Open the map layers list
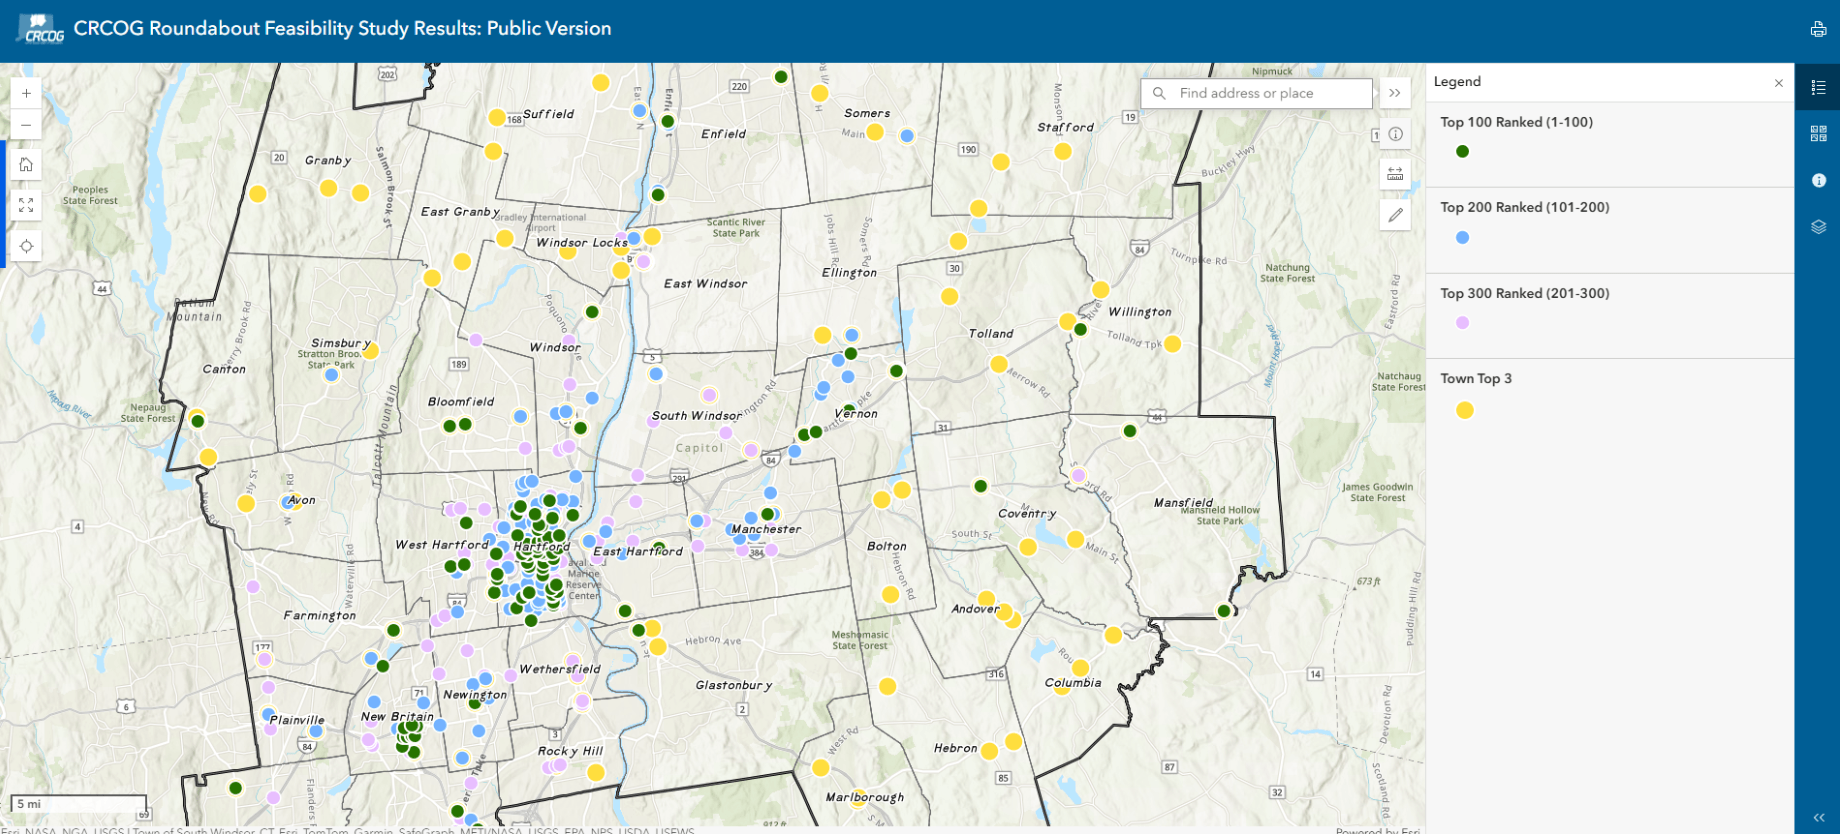The width and height of the screenshot is (1840, 834). pyautogui.click(x=1818, y=227)
